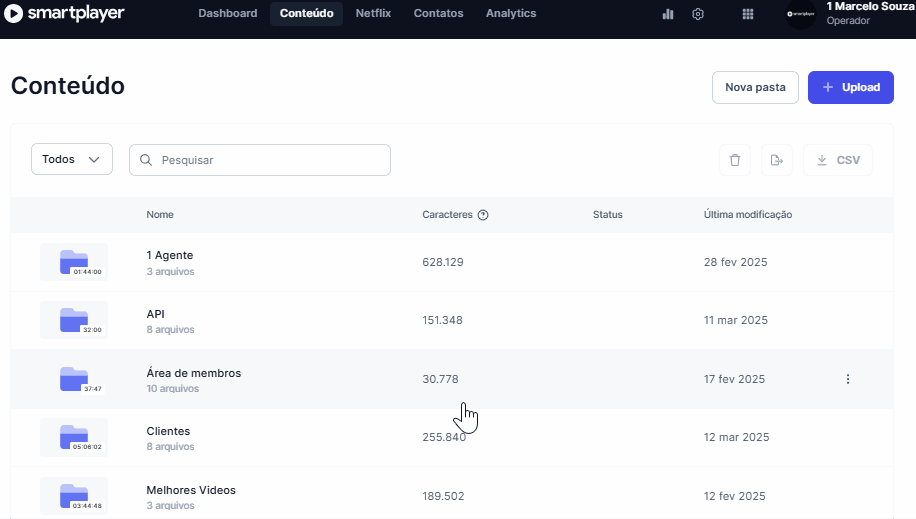Open the bar chart statistics icon
916x519 pixels.
point(668,14)
